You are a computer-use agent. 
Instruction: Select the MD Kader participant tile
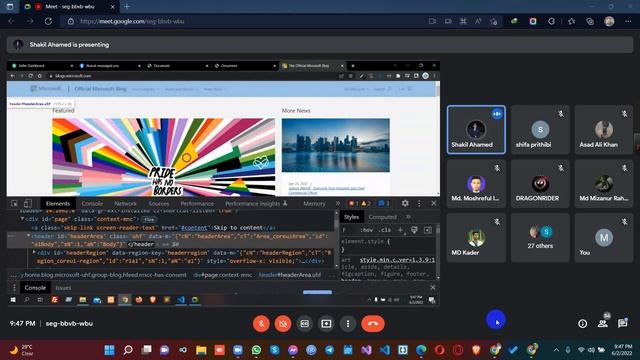(x=476, y=238)
